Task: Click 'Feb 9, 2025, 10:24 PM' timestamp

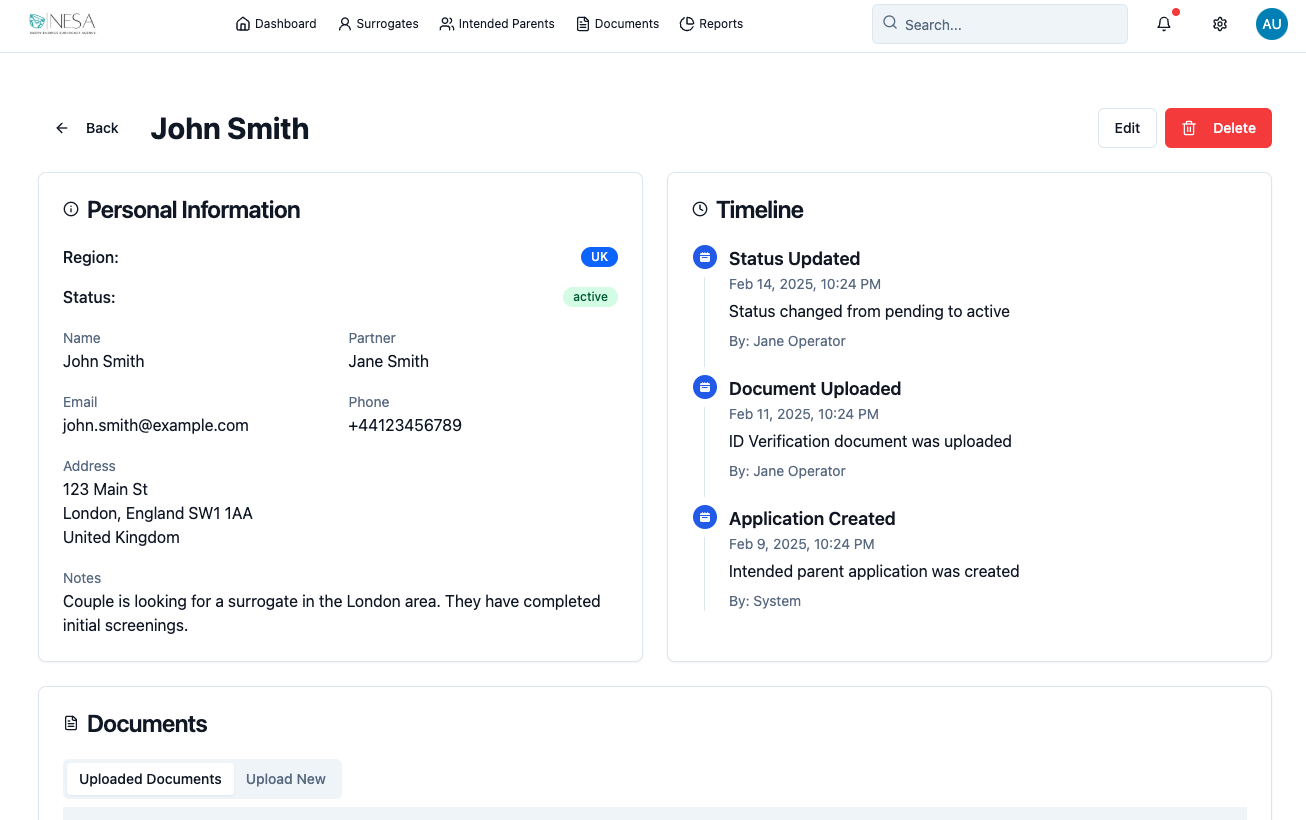Action: pos(802,544)
